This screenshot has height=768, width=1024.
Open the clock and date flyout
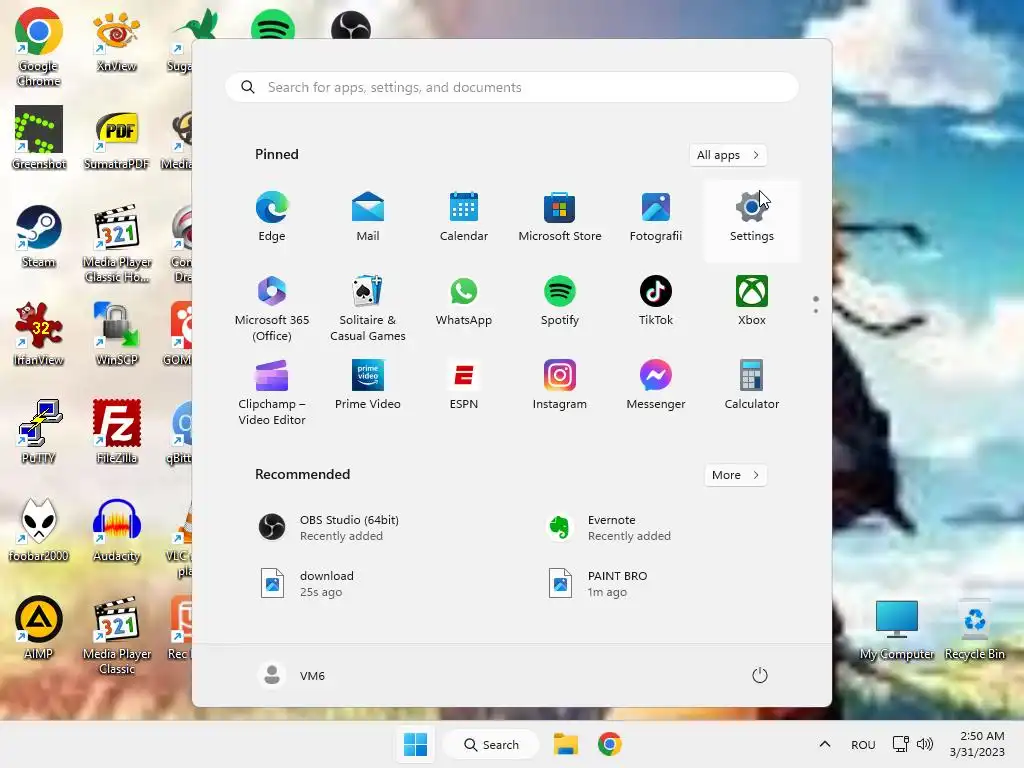click(x=978, y=744)
